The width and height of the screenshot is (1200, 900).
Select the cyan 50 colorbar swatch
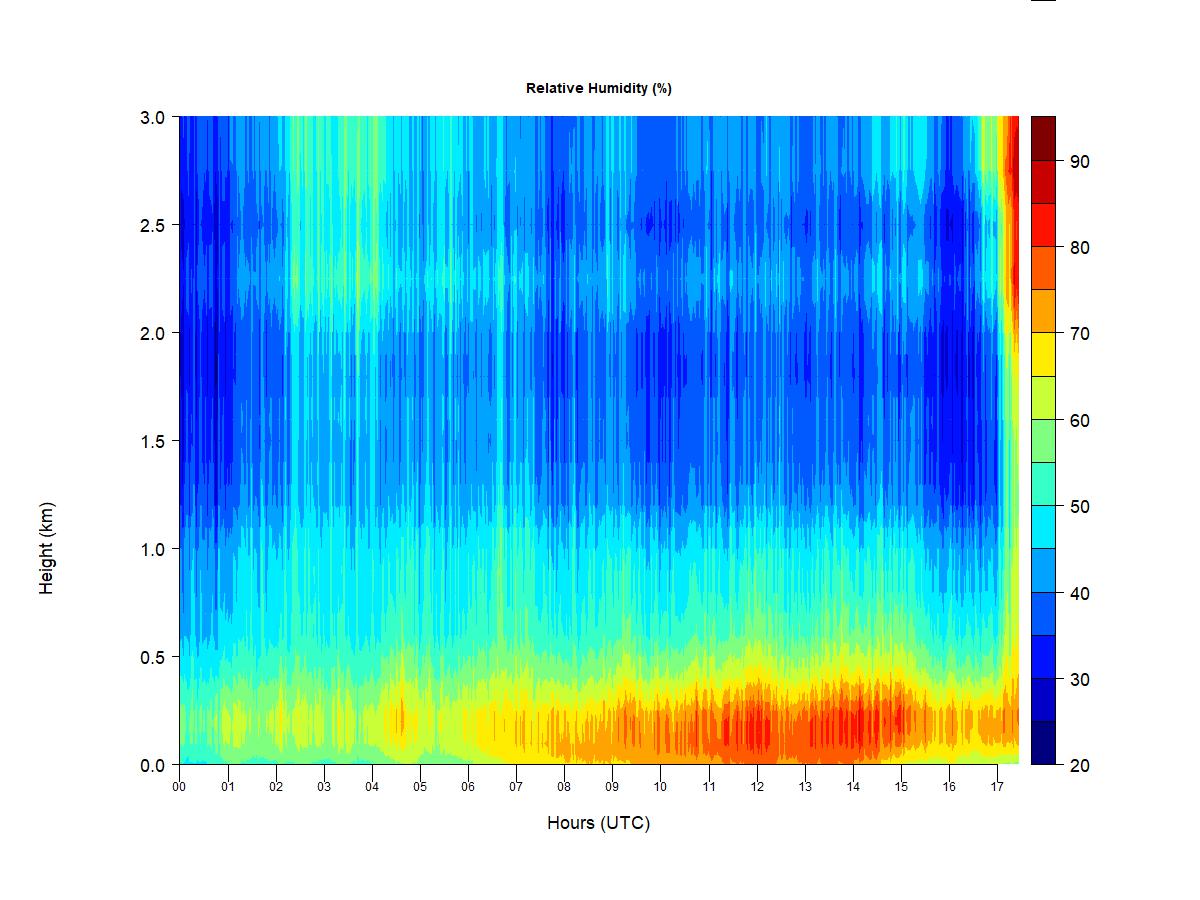pos(1043,526)
